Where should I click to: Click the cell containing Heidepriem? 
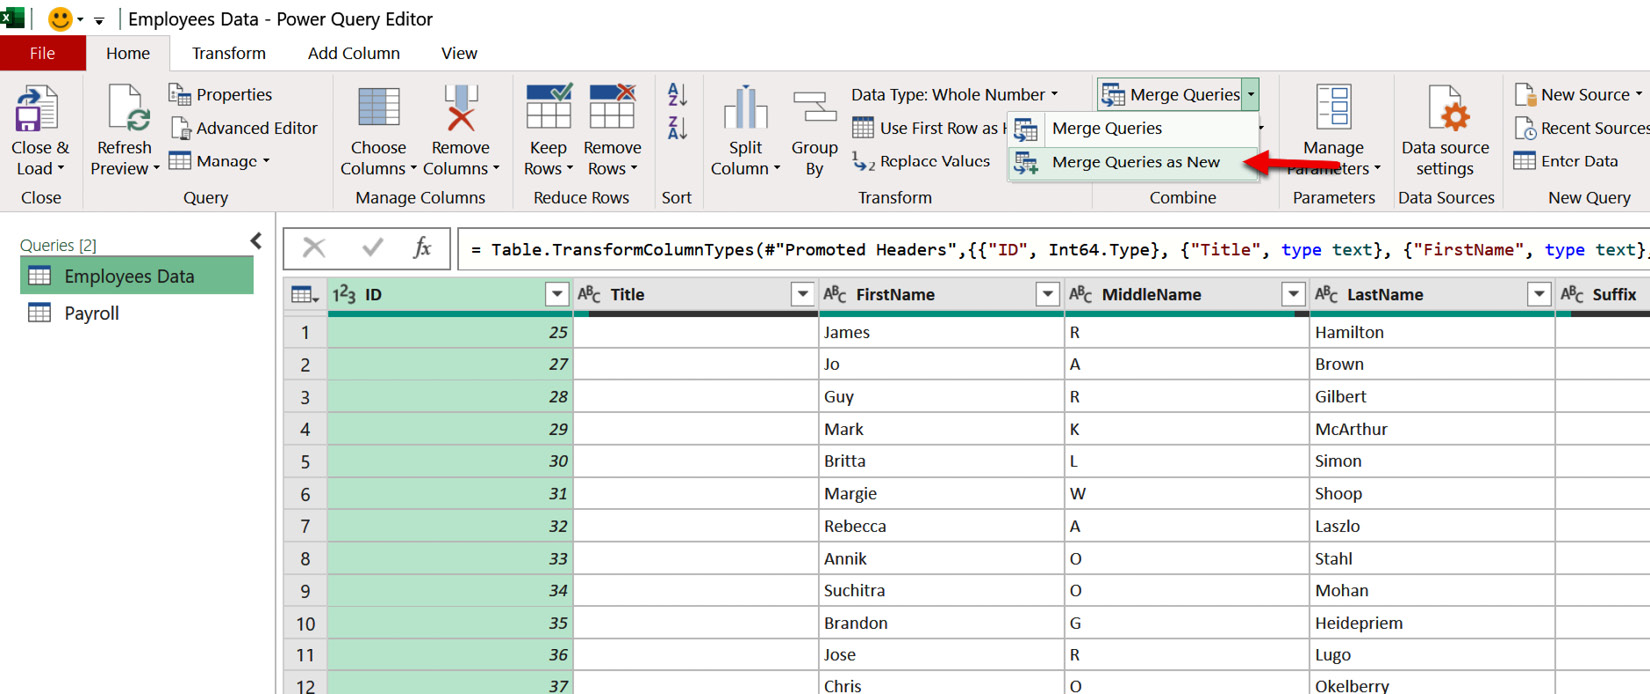tap(1432, 623)
